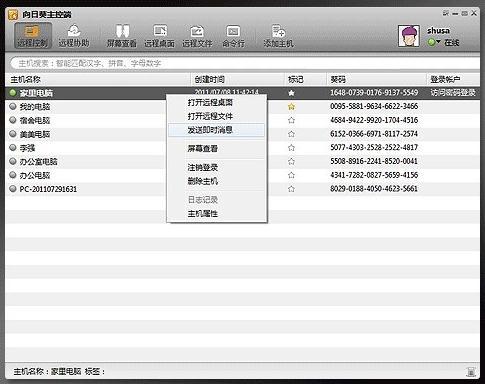Click the offline status dot of 办公电脑
The height and width of the screenshot is (384, 485).
coord(13,175)
